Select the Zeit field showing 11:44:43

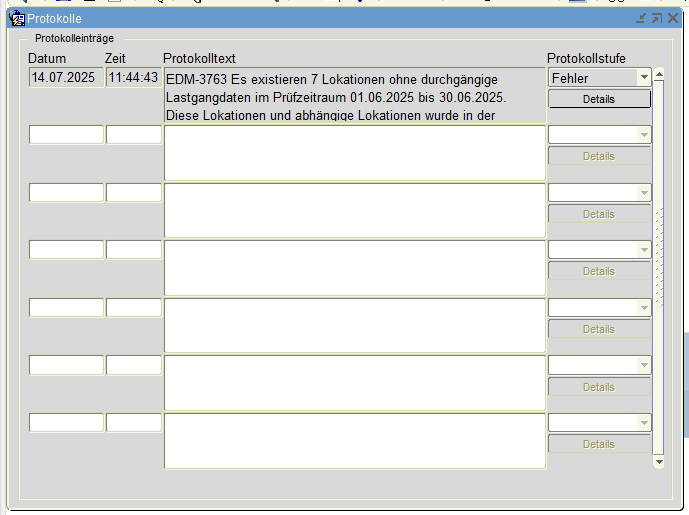point(134,77)
